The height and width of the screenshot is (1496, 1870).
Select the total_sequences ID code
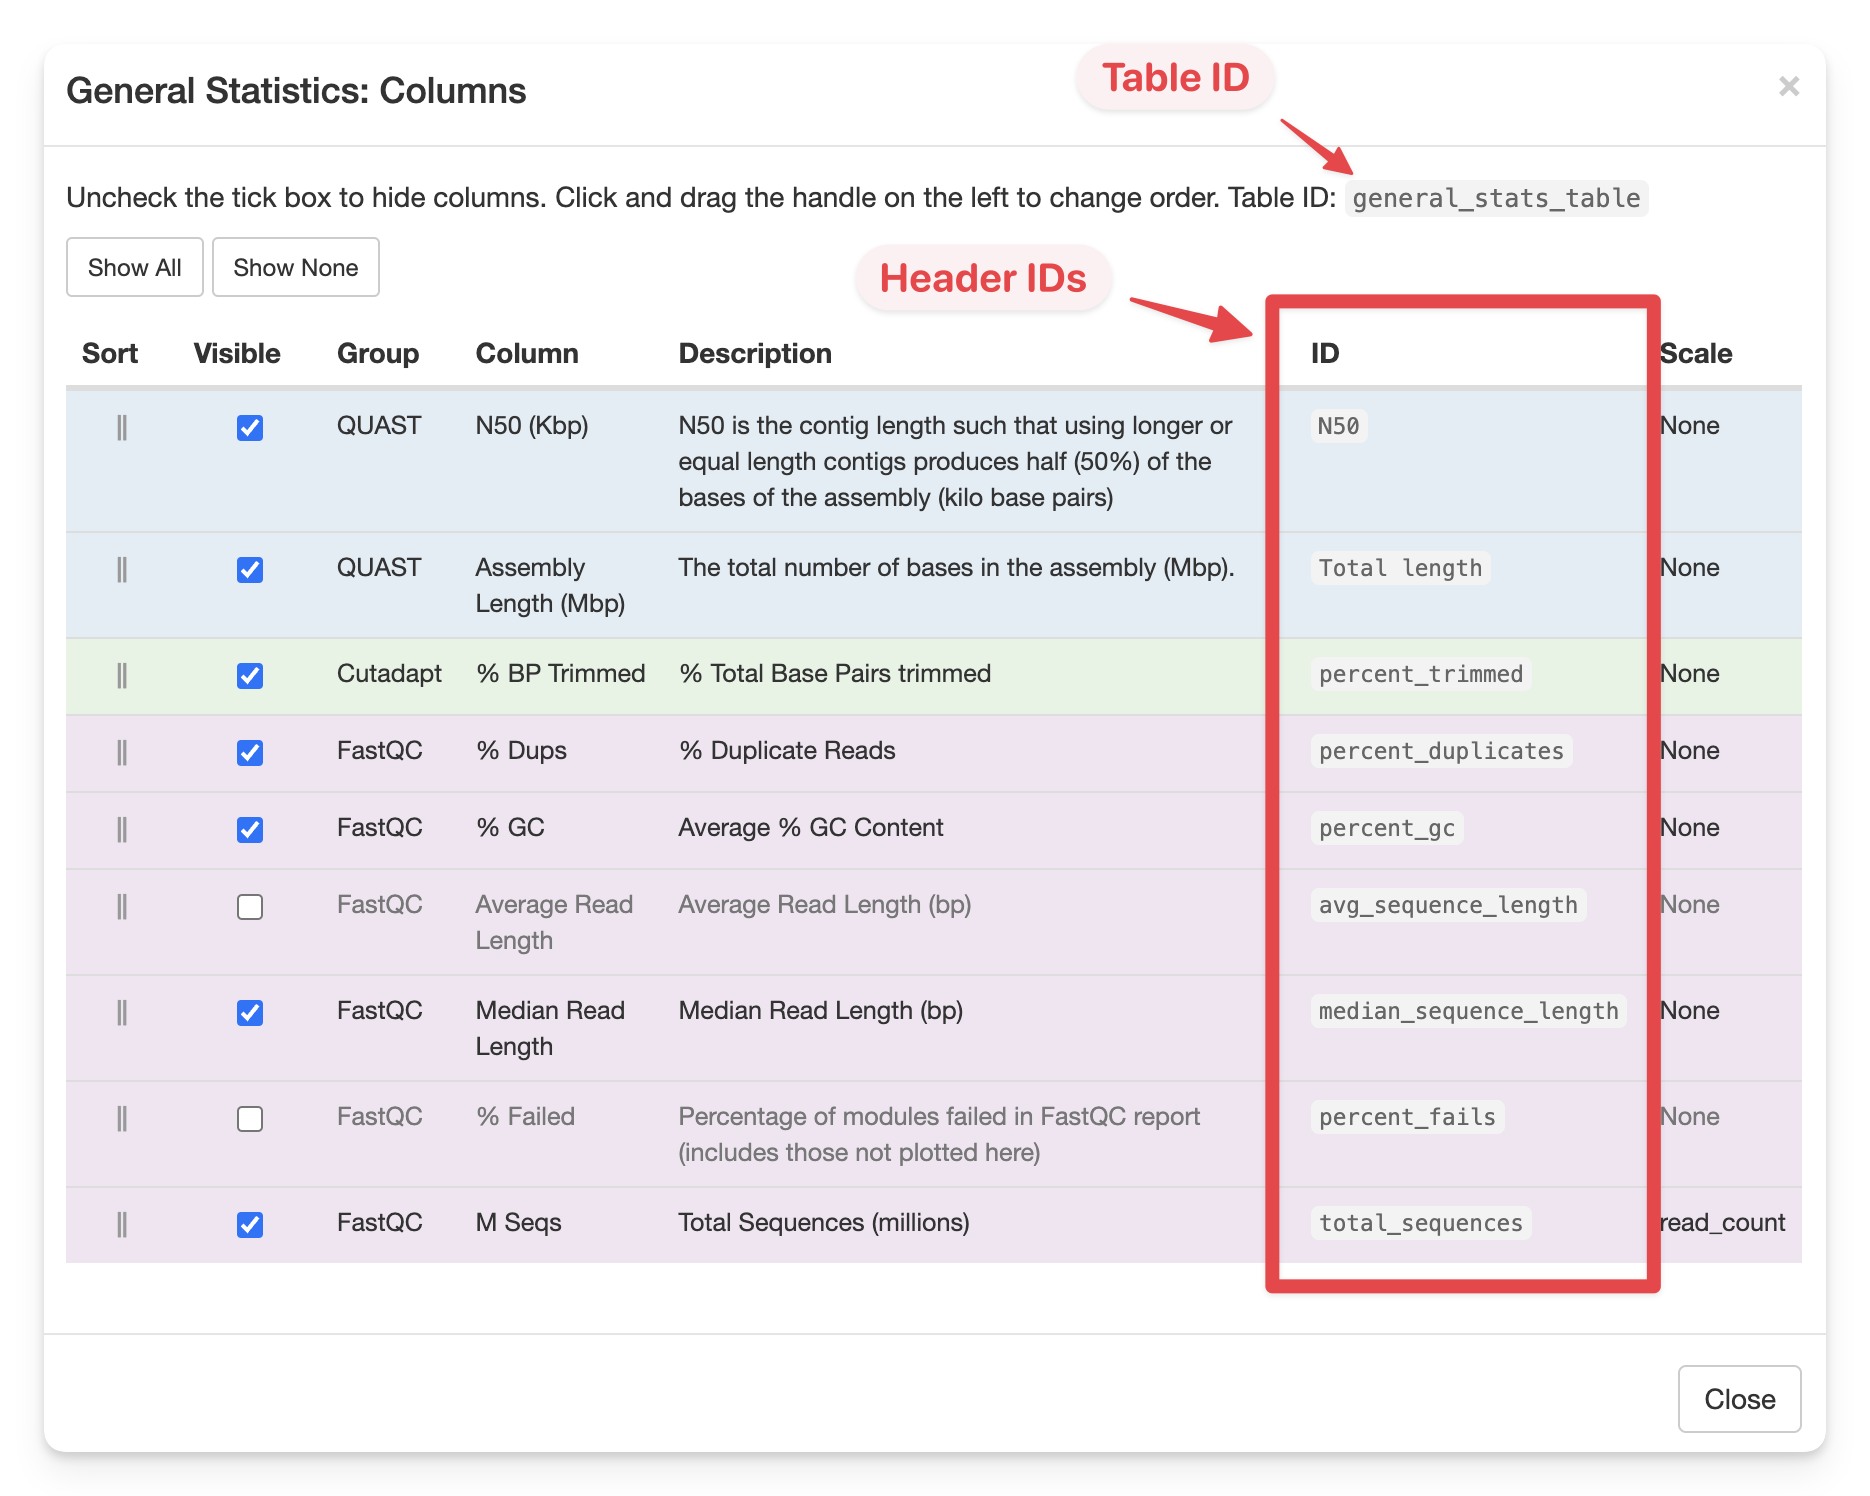point(1419,1223)
